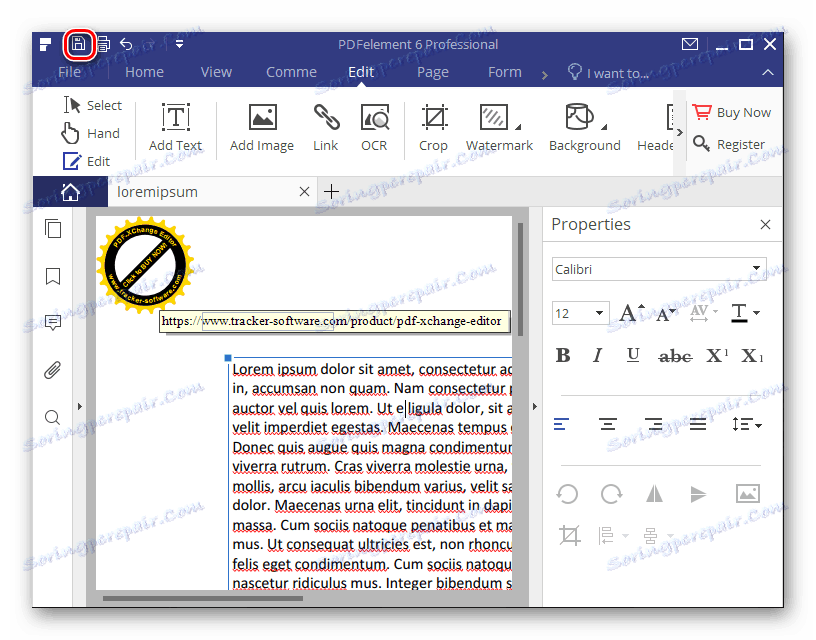Image resolution: width=816 pixels, height=640 pixels.
Task: Toggle Bold formatting
Action: [x=563, y=355]
